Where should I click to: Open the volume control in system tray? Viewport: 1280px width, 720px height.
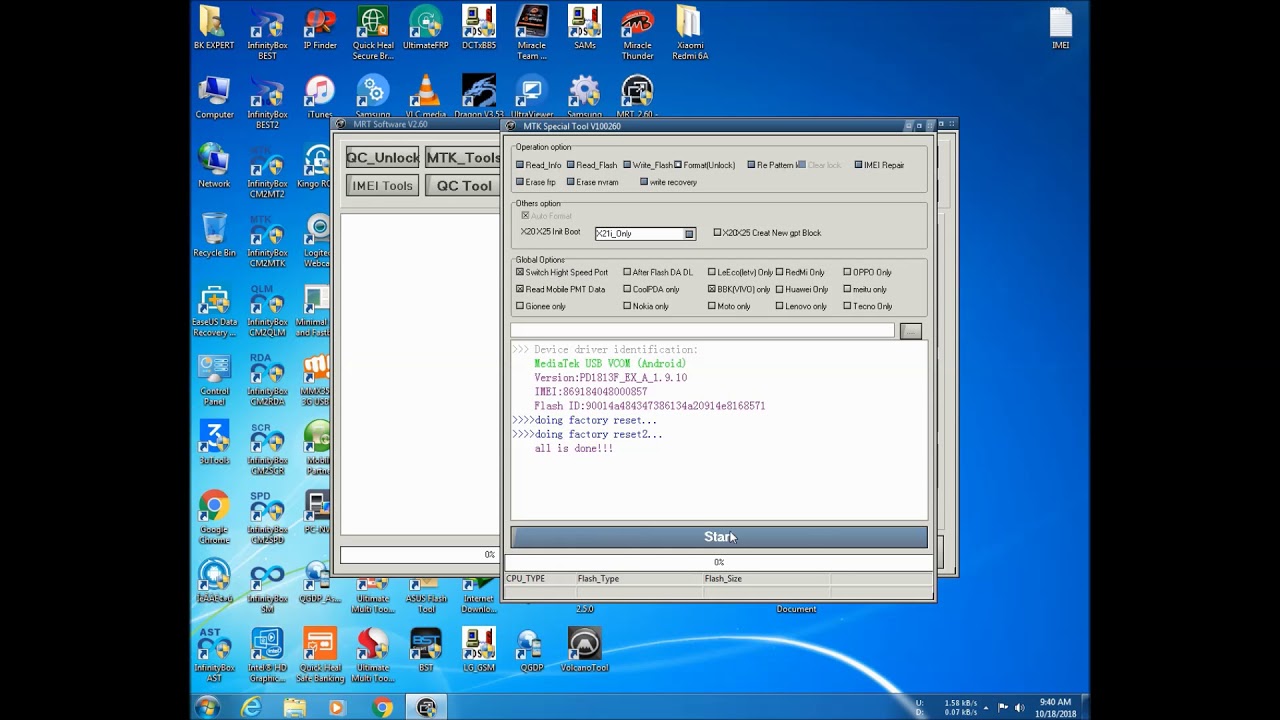coord(1020,708)
